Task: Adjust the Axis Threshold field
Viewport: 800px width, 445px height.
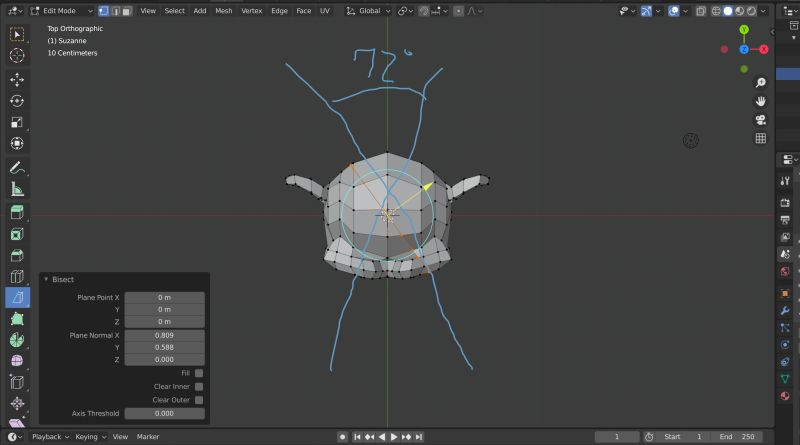Action: [164, 413]
